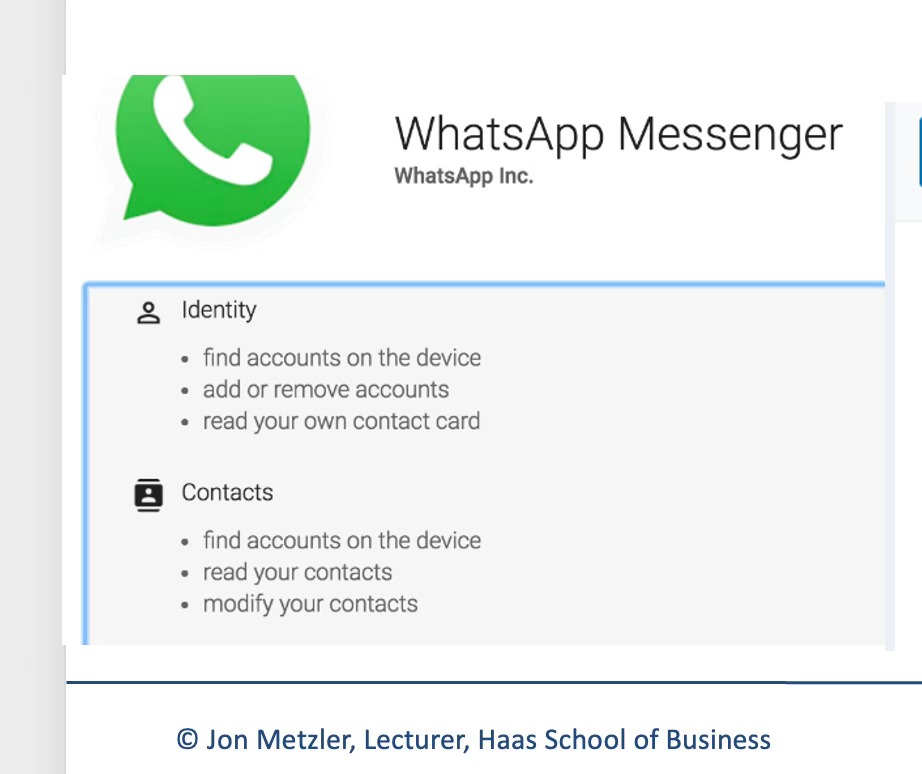Click the blue-bordered permissions panel's left edge
Image resolution: width=922 pixels, height=774 pixels.
86,465
